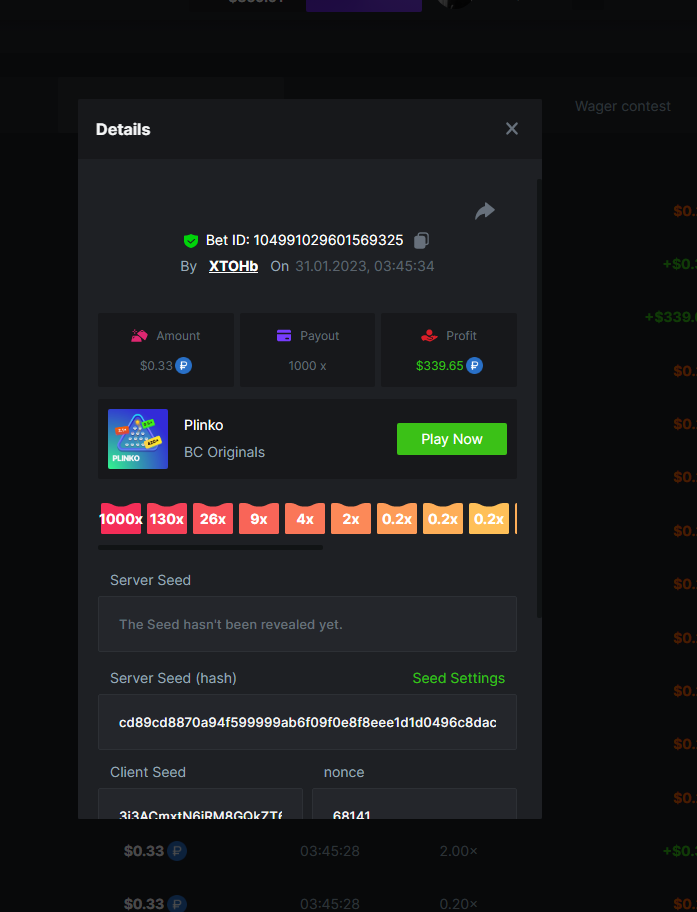Select the 1000x multiplier slot

tap(120, 519)
